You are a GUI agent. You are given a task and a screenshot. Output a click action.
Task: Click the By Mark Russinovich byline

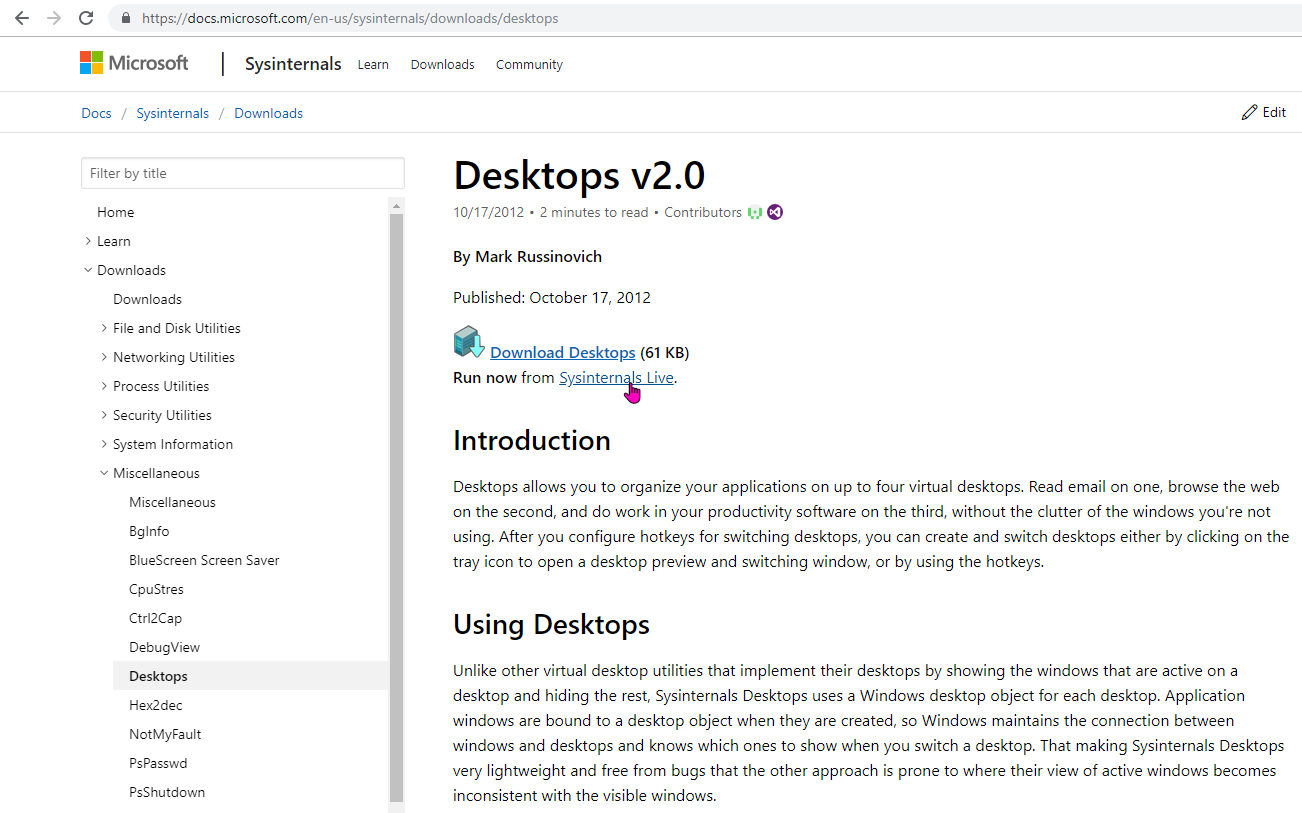click(x=527, y=257)
